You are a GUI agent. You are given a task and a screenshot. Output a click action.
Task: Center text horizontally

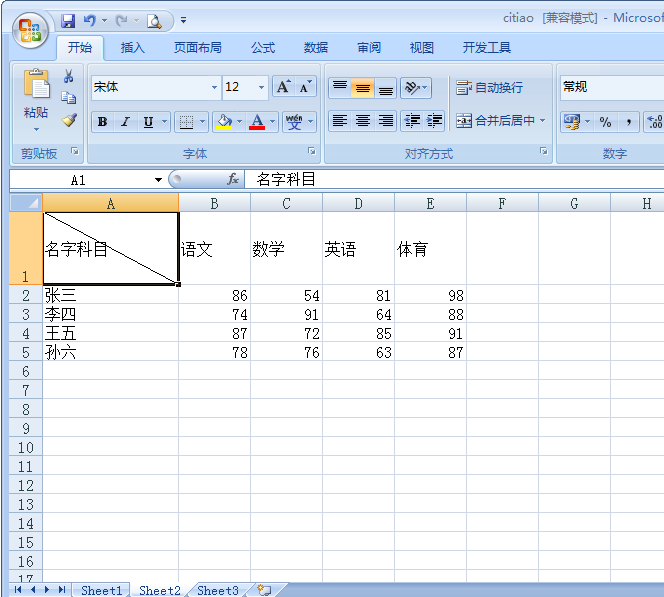[362, 121]
